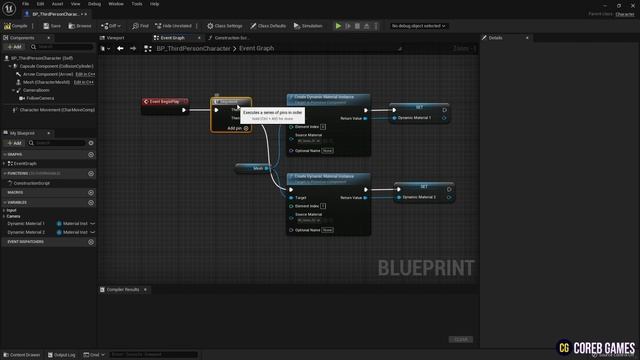The image size is (640, 360).
Task: Select the Character Movement component
Action: [x=57, y=110]
